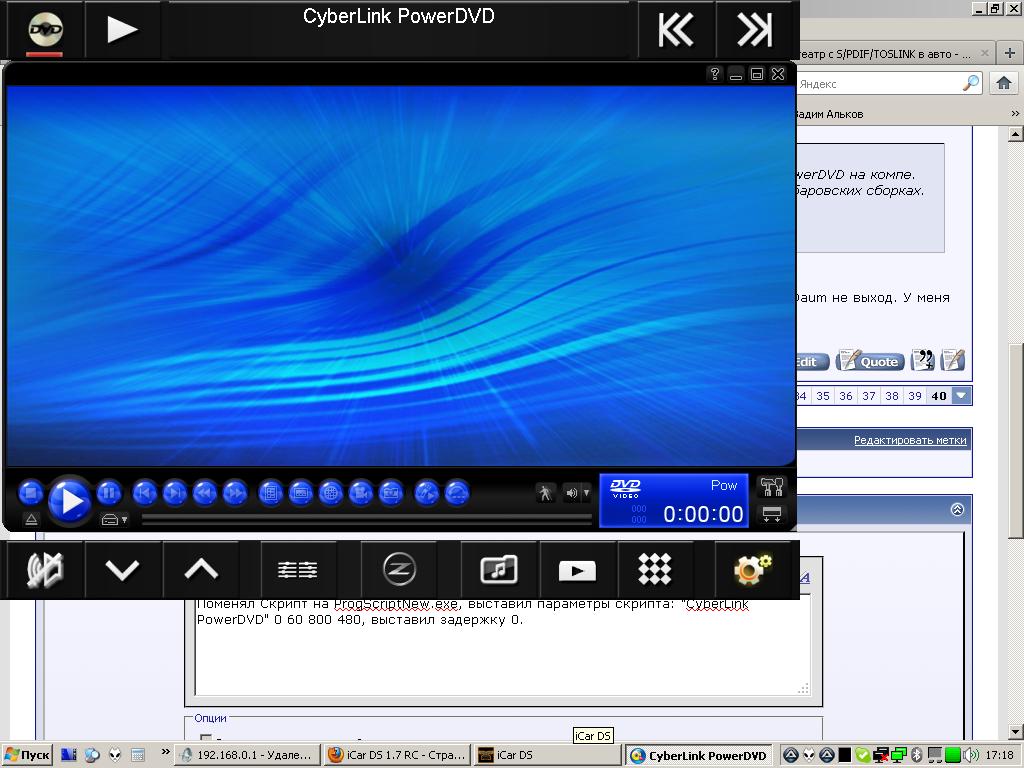The width and height of the screenshot is (1024, 768).
Task: Click the PowerDVD playback seek bar
Action: [366, 519]
